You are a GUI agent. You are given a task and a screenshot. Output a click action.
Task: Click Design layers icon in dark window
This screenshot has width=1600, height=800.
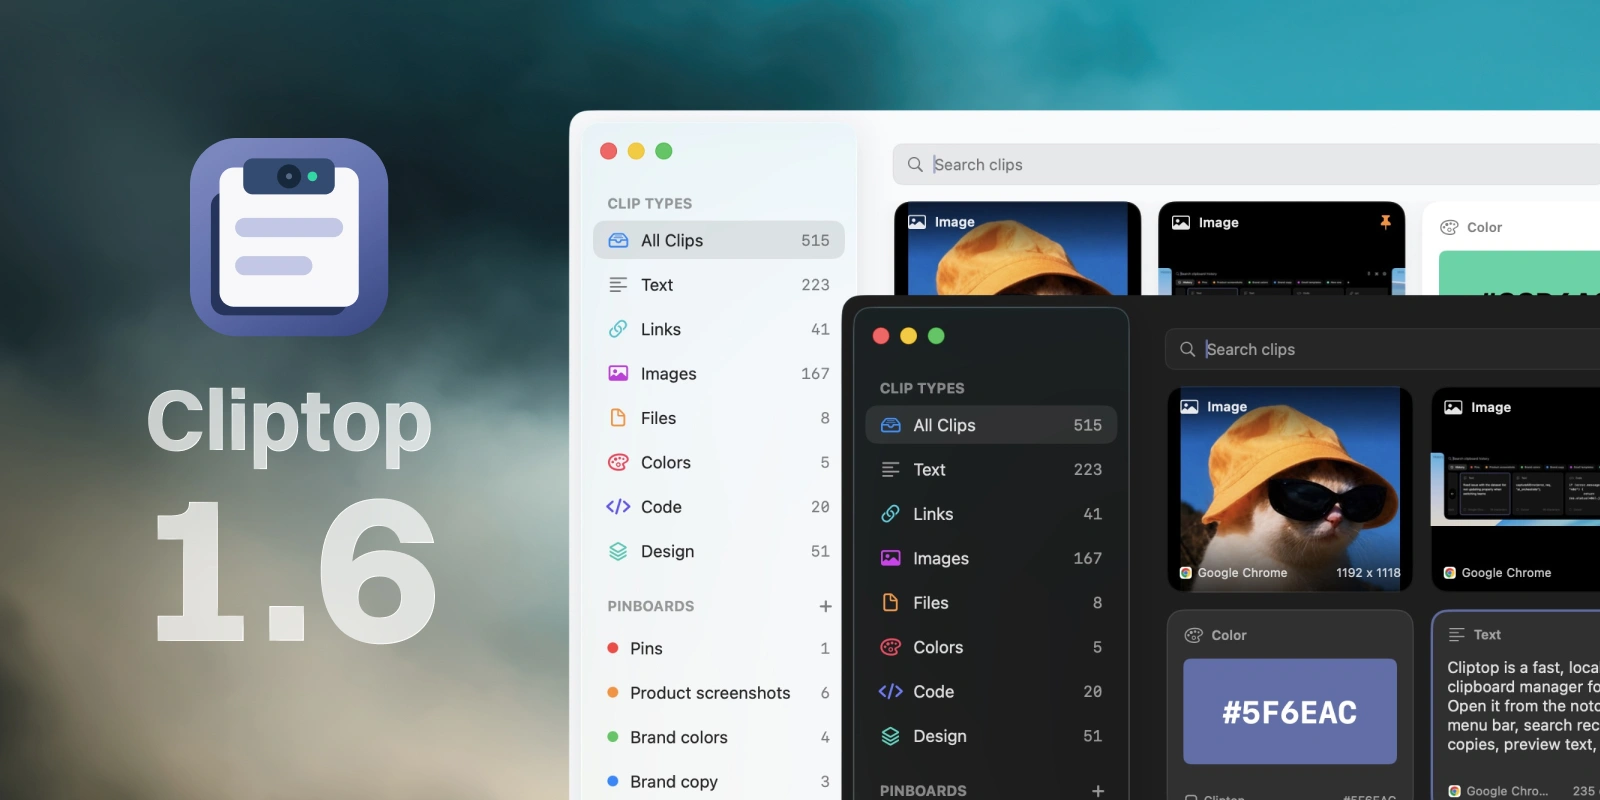[x=890, y=736]
